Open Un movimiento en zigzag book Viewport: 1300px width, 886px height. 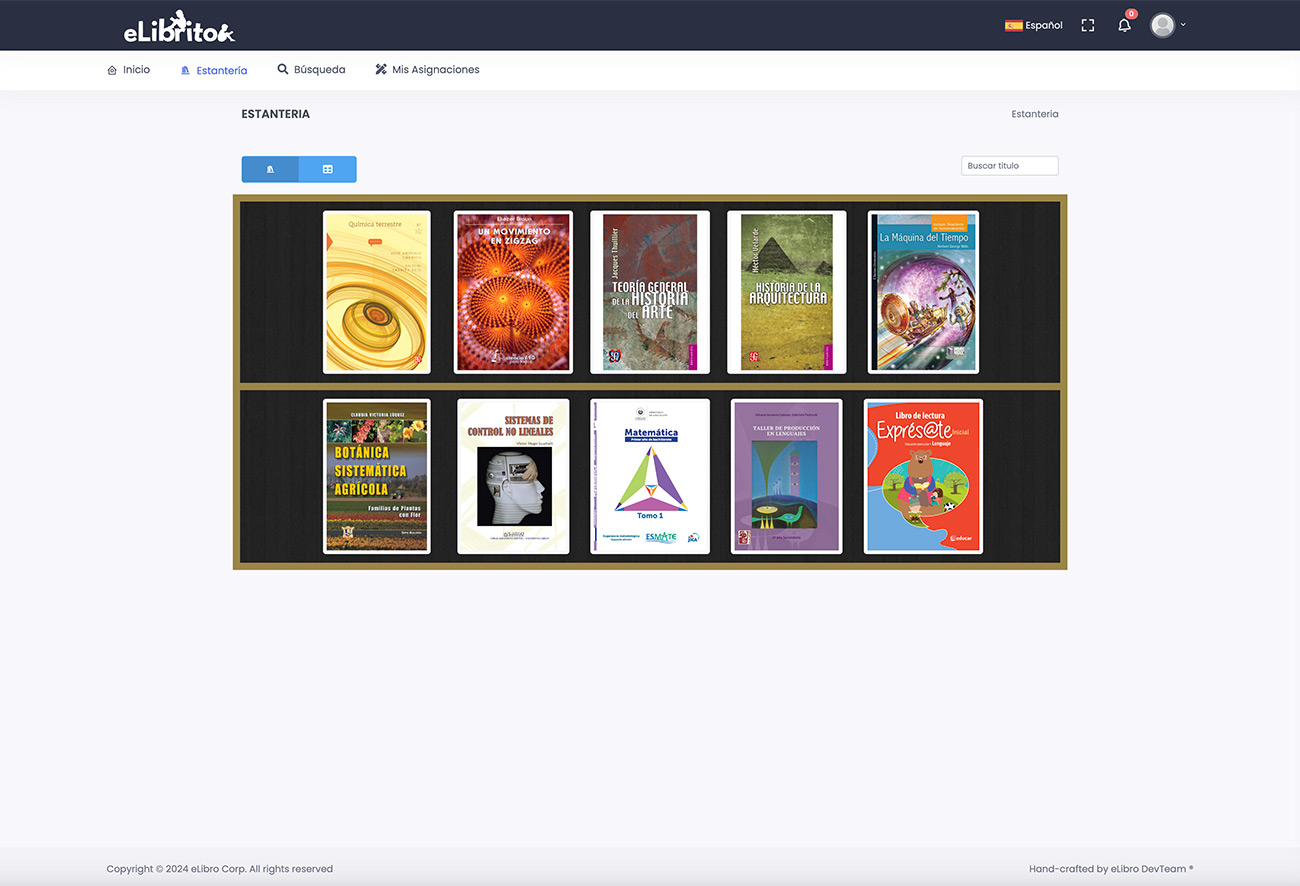[x=513, y=292]
